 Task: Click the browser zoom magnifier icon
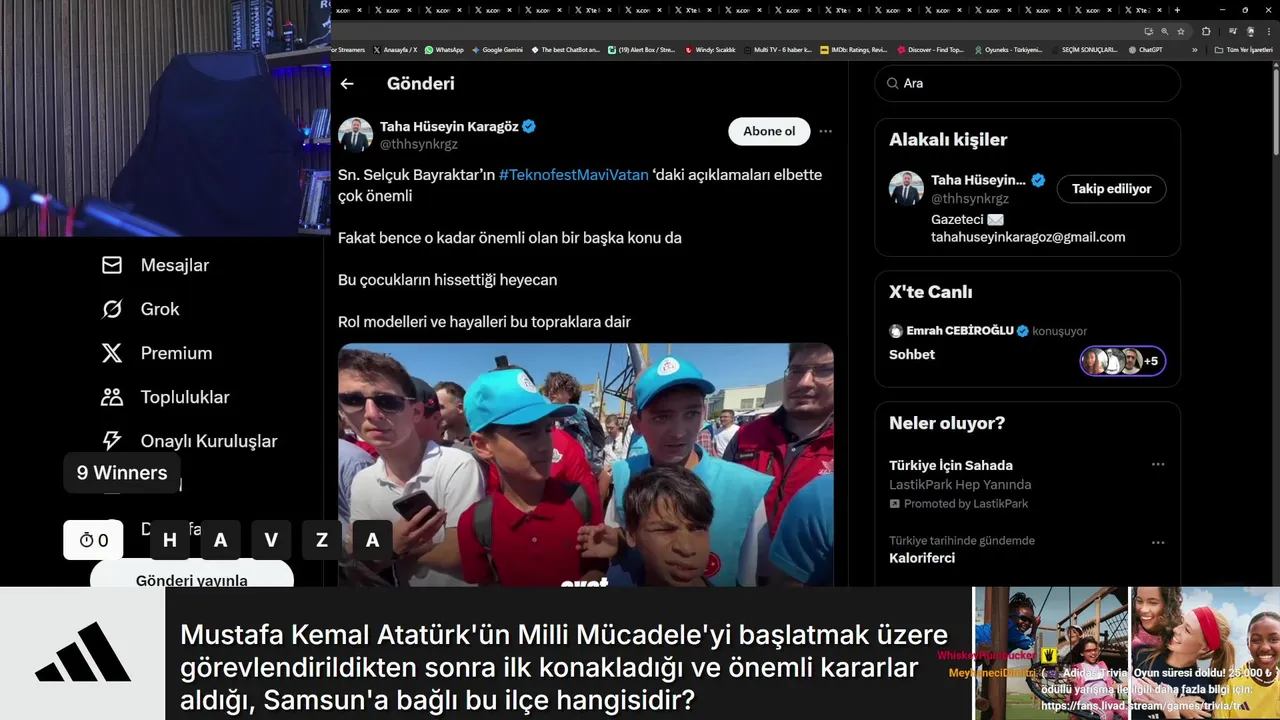[x=1165, y=31]
